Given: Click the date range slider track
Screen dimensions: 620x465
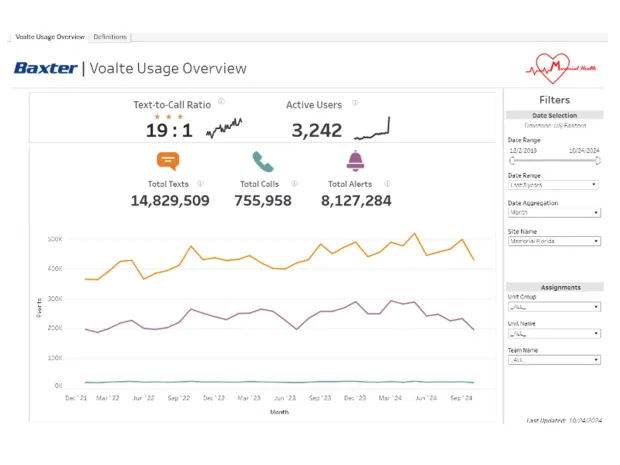Looking at the screenshot, I should tap(555, 161).
